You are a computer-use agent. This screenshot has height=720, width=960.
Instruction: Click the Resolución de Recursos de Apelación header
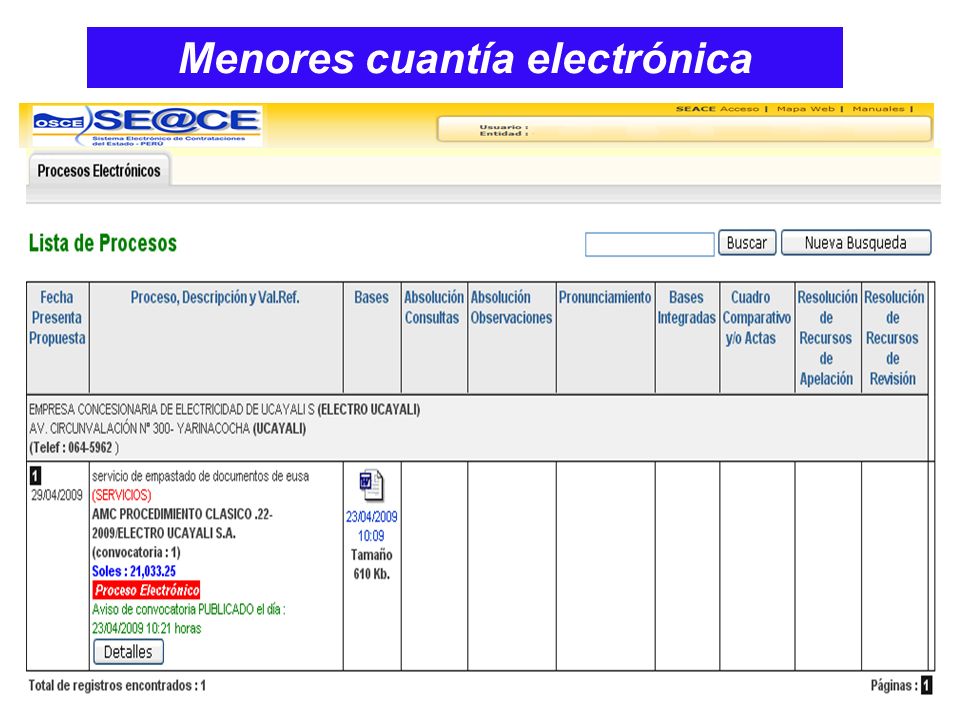pyautogui.click(x=827, y=338)
